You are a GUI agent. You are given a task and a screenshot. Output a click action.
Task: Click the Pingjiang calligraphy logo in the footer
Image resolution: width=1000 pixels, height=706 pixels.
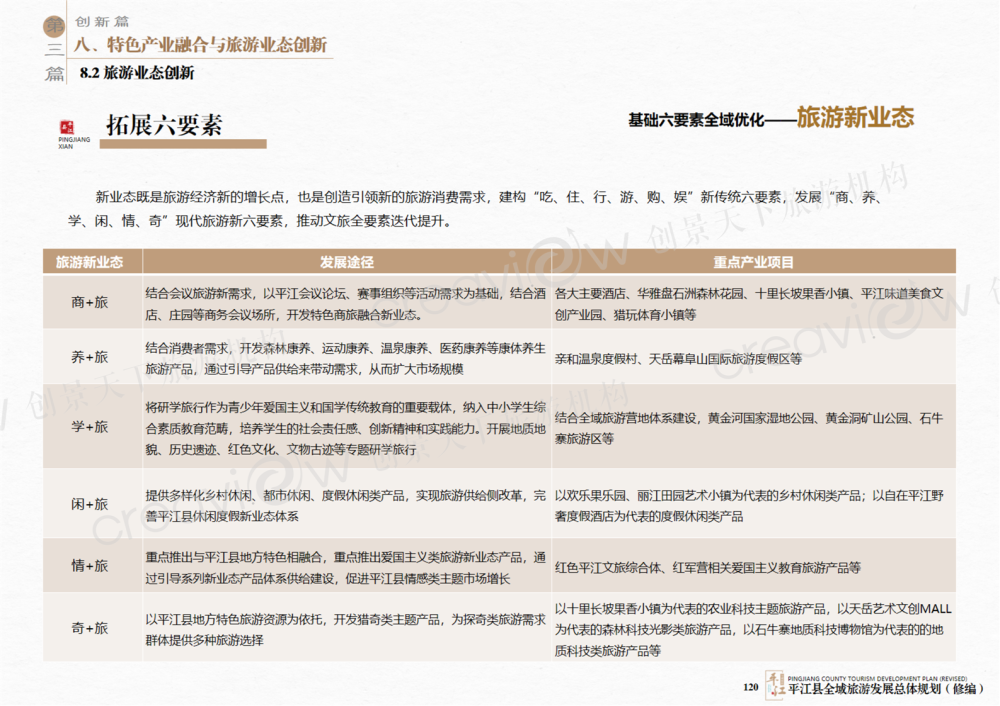point(773,683)
